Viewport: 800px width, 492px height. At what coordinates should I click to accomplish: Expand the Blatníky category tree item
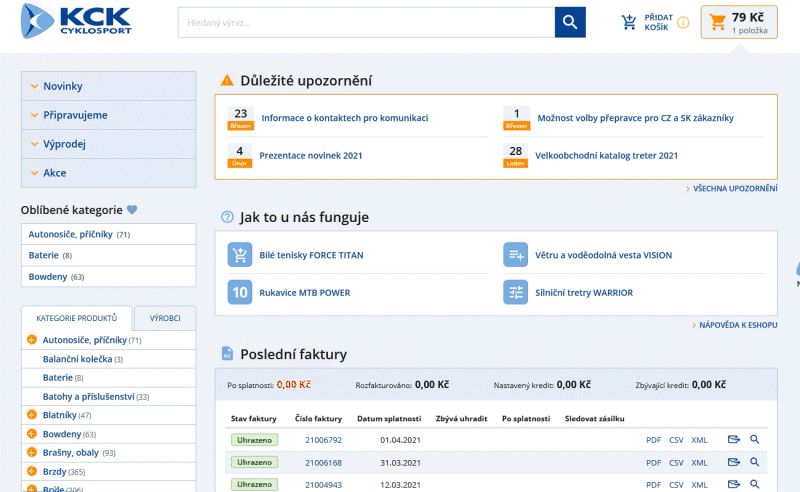point(33,415)
